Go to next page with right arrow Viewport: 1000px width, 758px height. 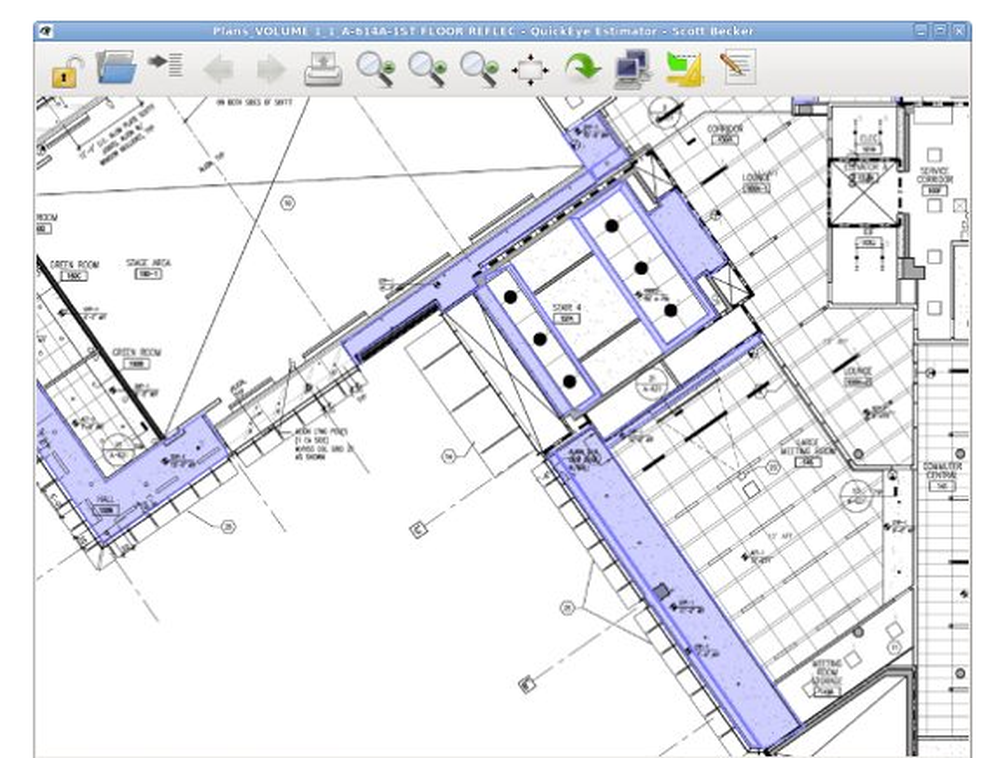click(x=271, y=68)
